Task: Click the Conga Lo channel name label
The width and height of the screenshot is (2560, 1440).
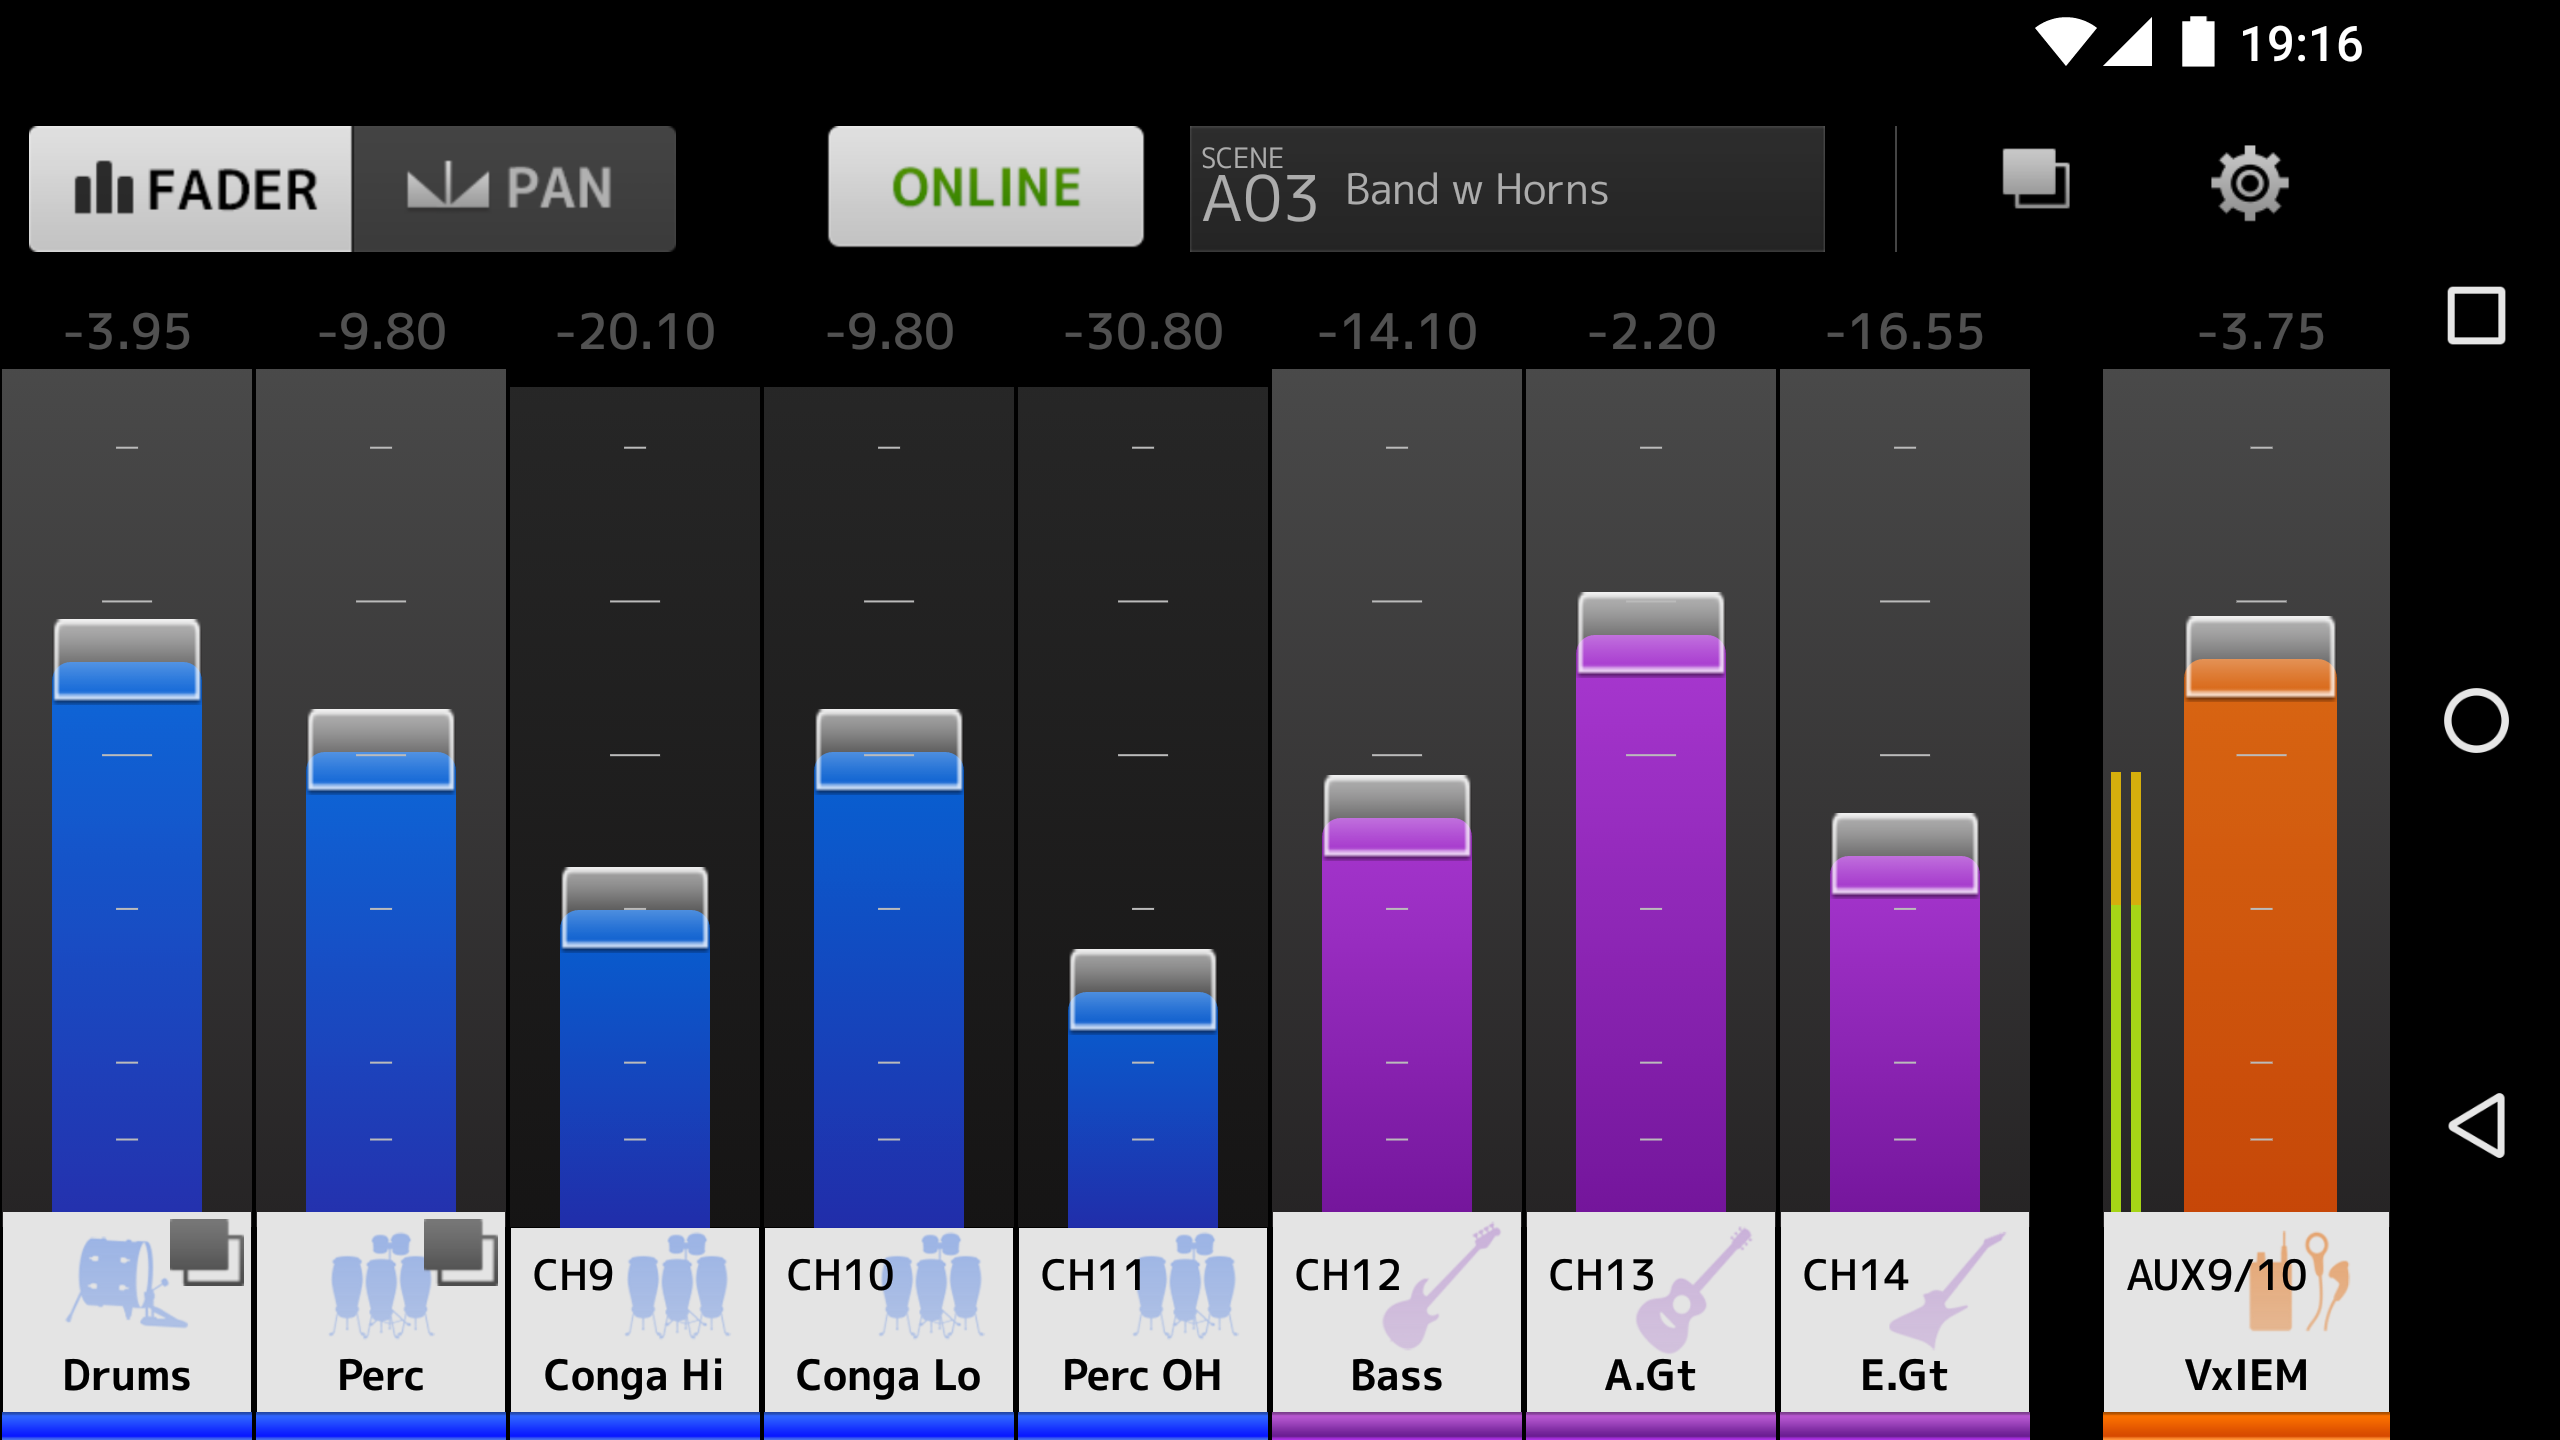Action: [888, 1377]
